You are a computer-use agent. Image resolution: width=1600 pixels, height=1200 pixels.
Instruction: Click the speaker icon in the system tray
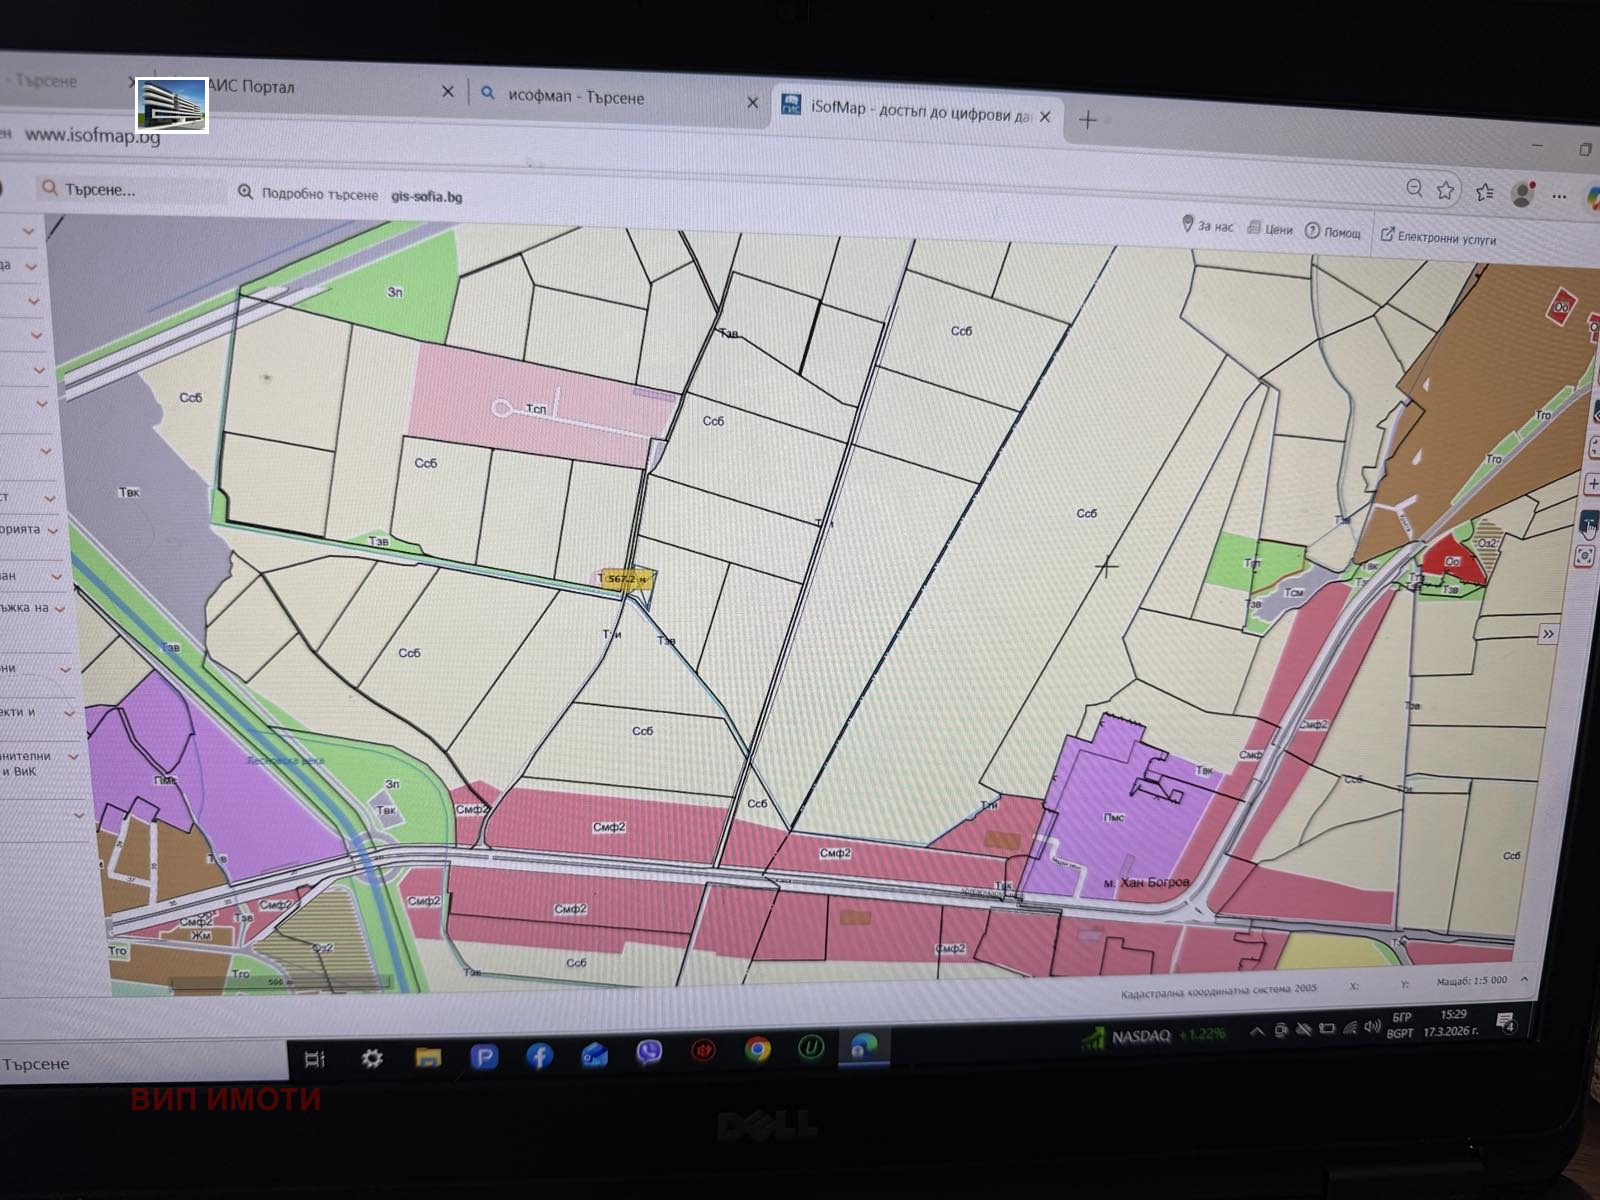(x=1373, y=1028)
